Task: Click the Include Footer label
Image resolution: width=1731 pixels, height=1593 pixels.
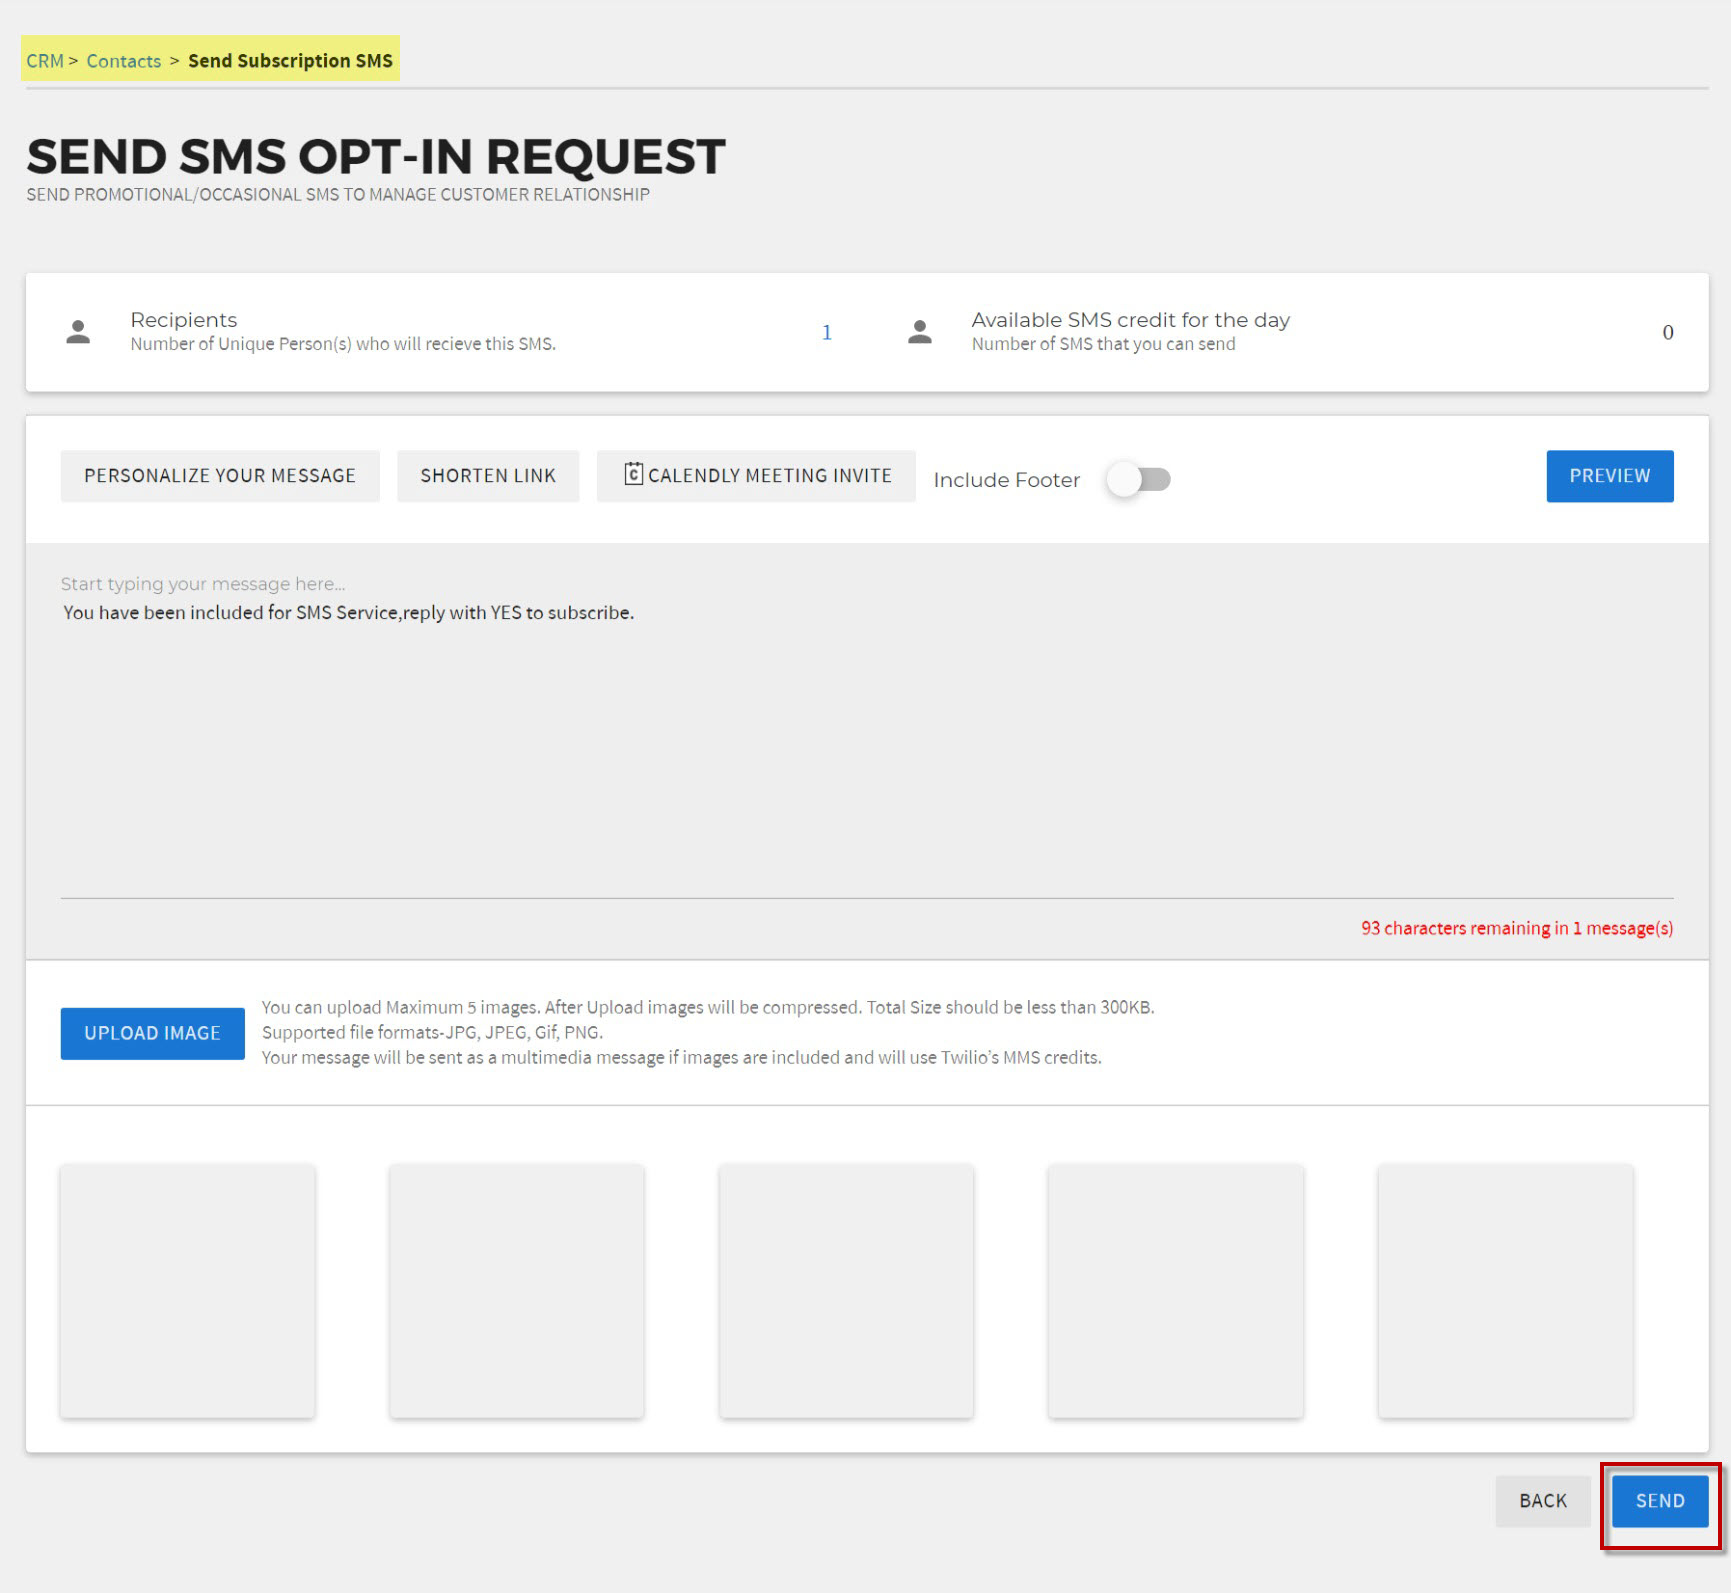Action: pos(1006,480)
